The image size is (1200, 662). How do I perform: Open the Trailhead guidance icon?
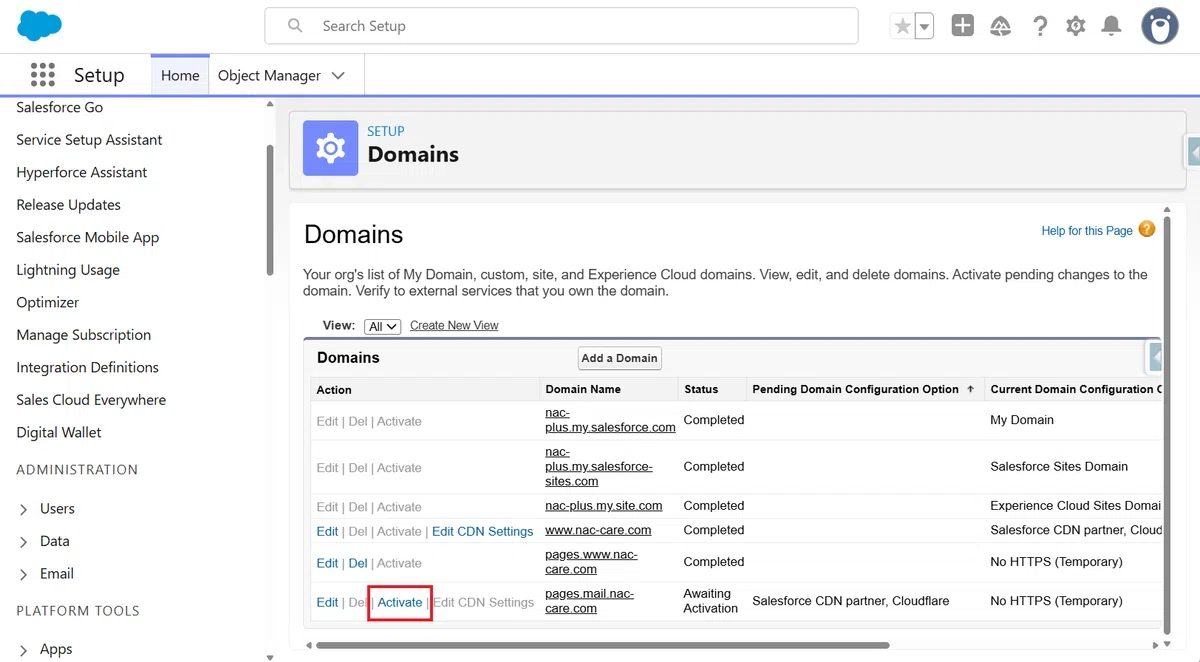click(1001, 26)
